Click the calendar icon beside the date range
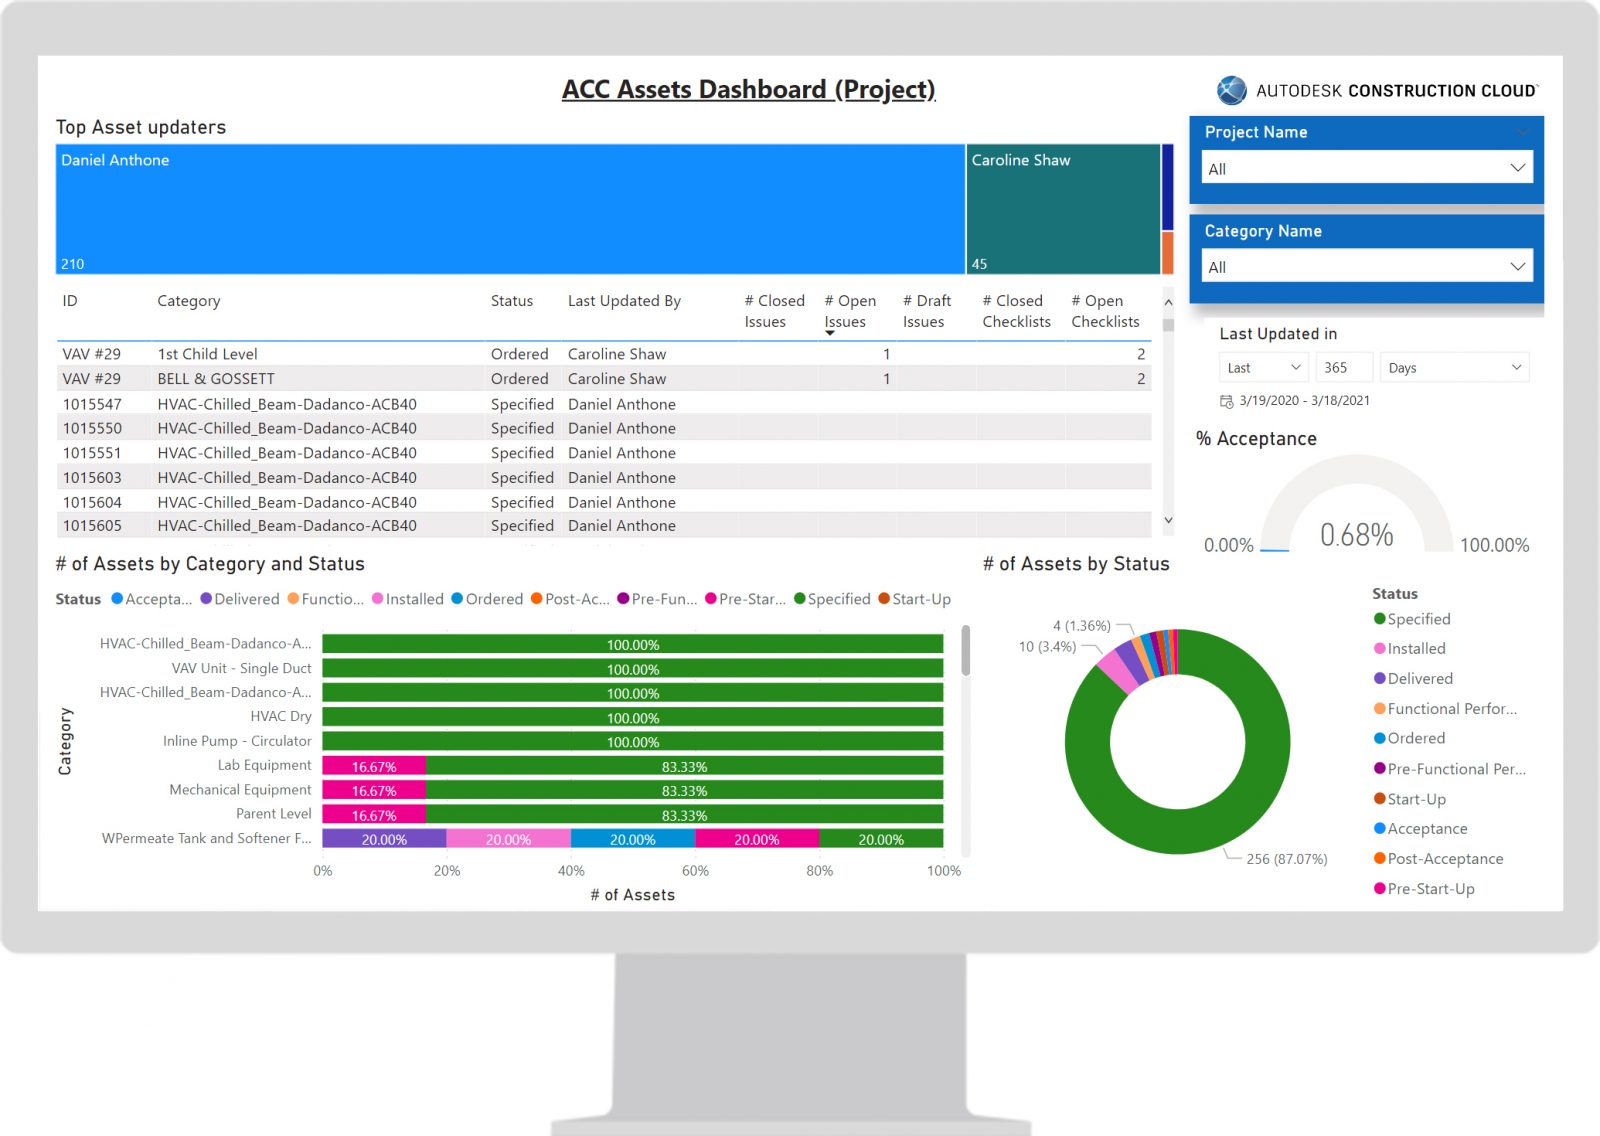1600x1136 pixels. [x=1225, y=400]
